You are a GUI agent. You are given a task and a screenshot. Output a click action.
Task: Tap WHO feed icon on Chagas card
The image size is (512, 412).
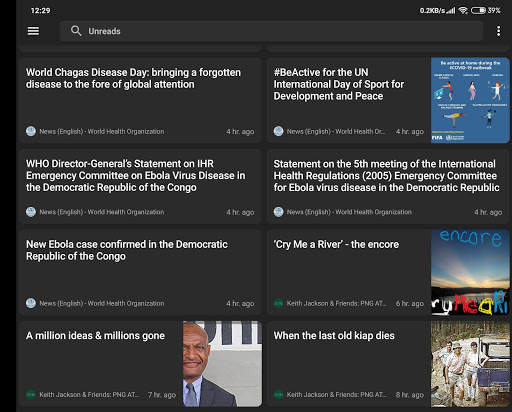pyautogui.click(x=31, y=131)
